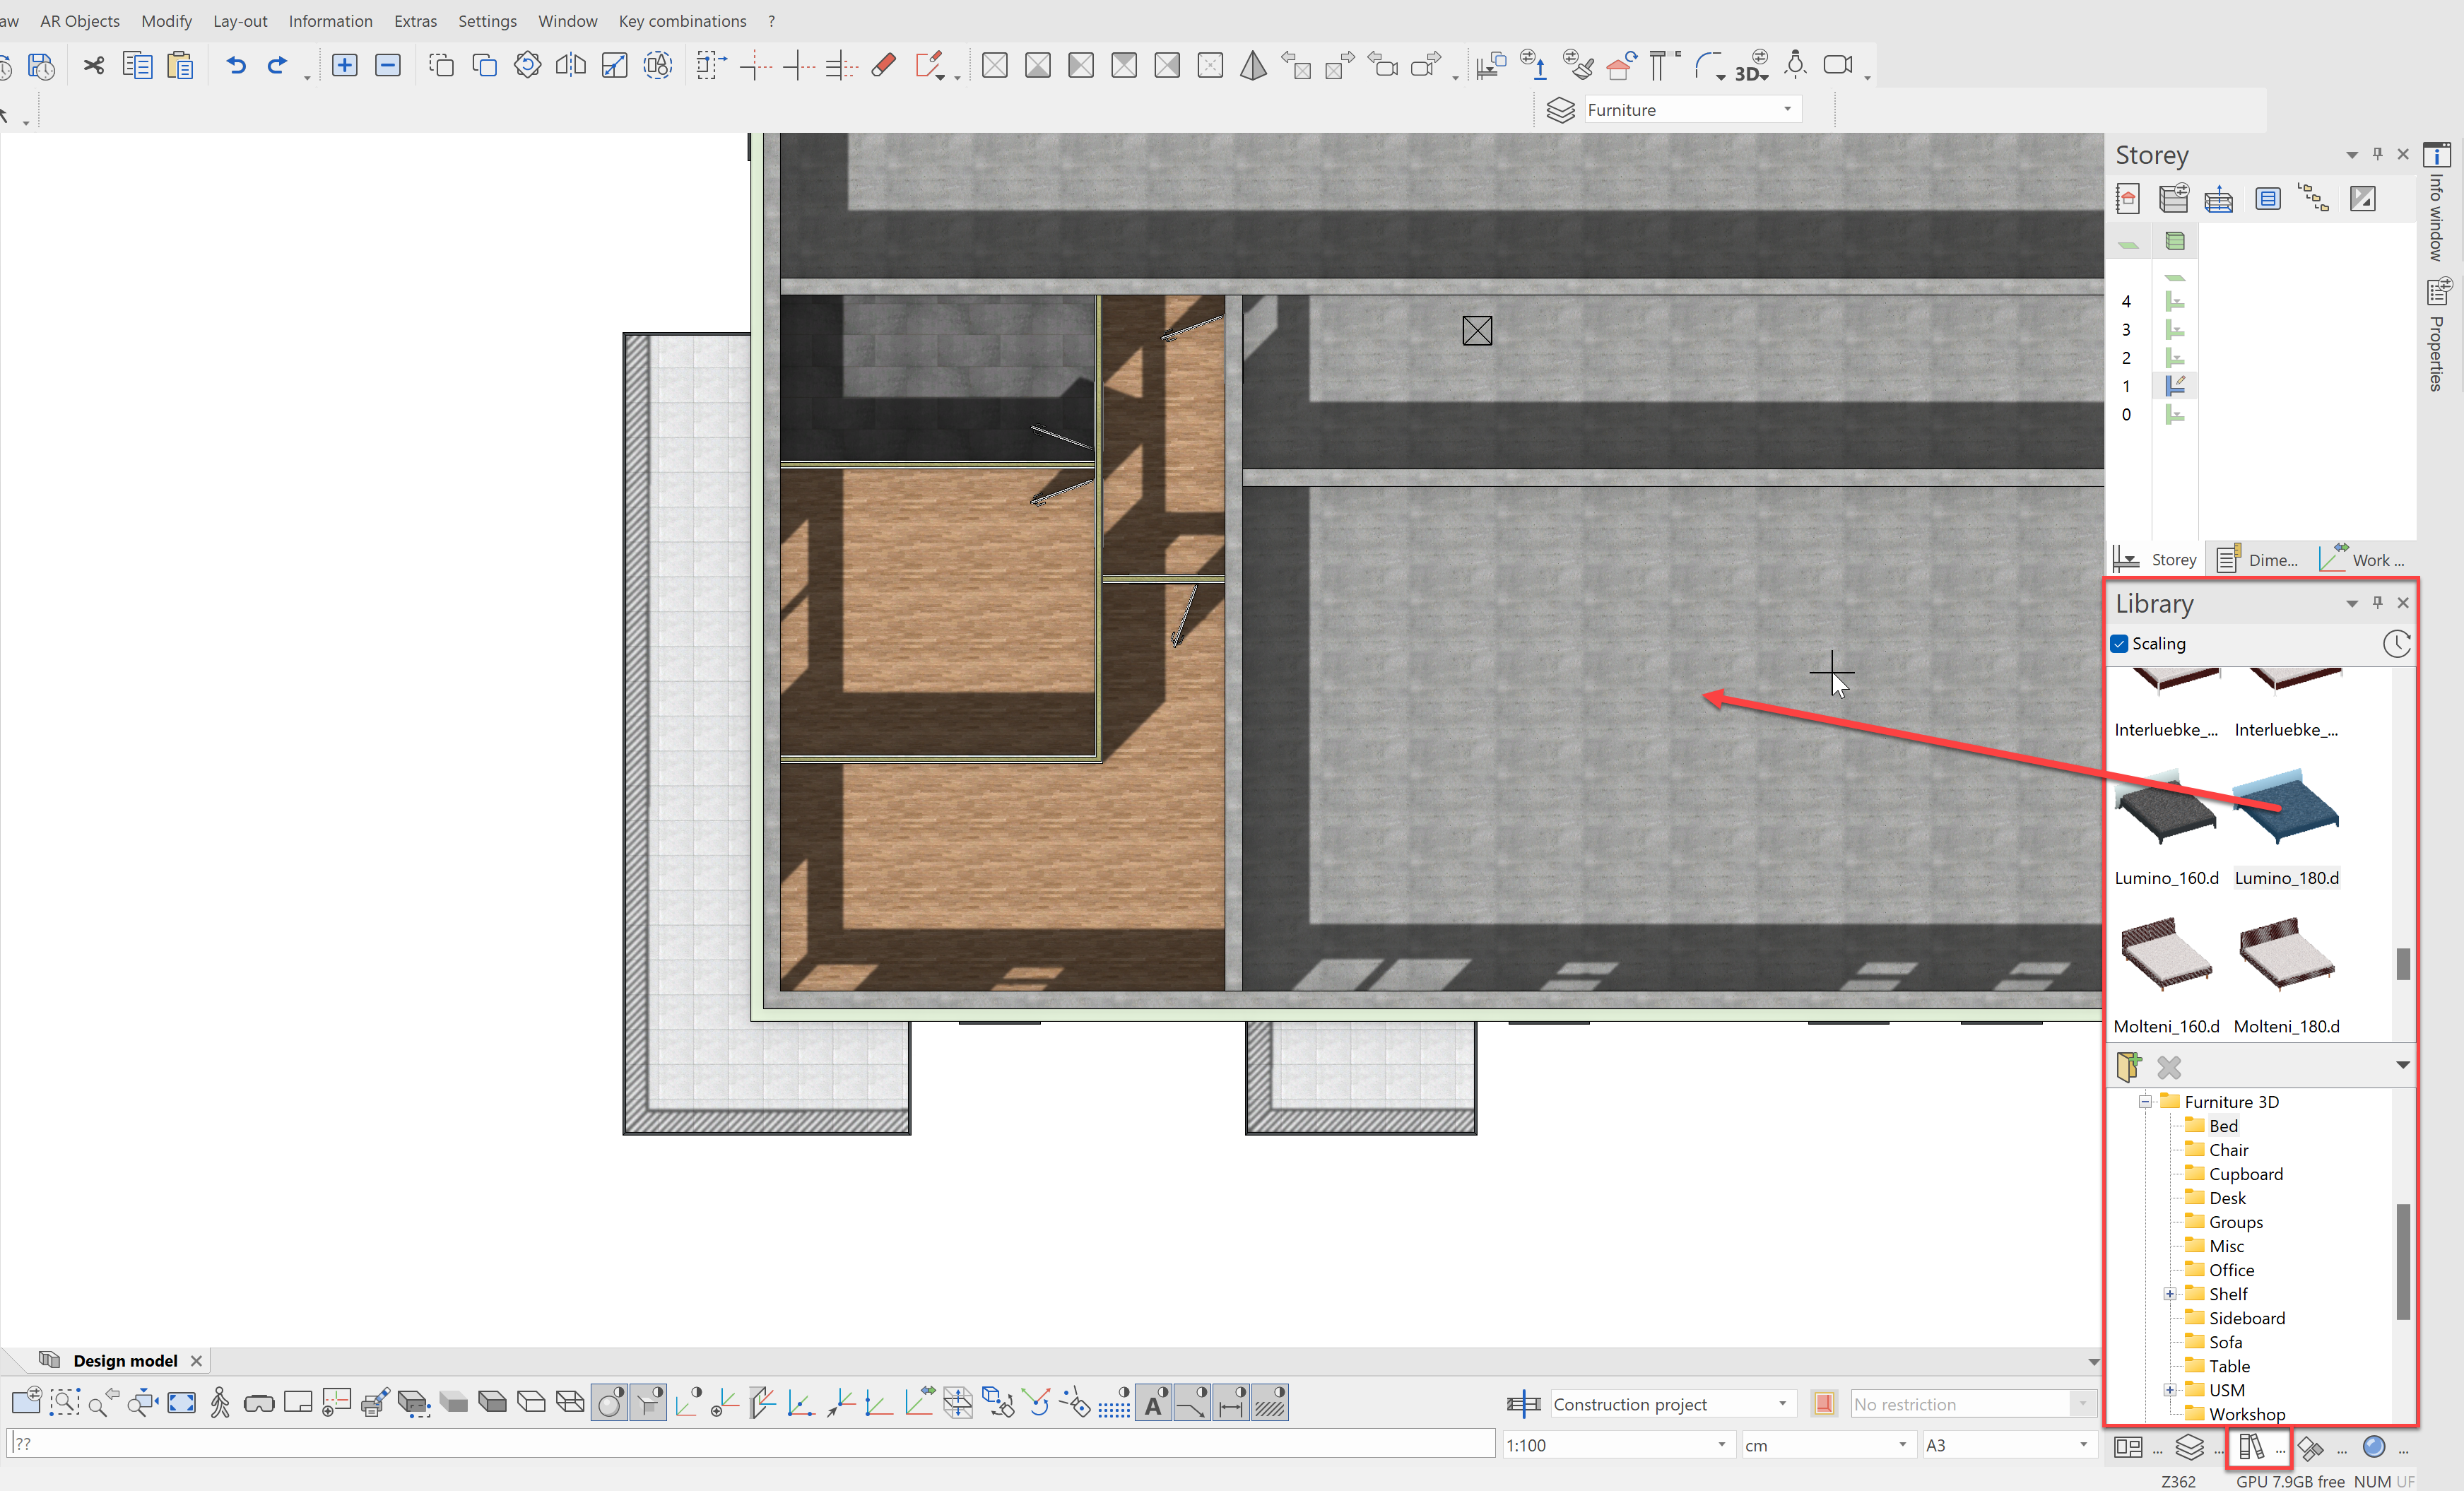Open the Modify menu
The image size is (2464, 1491).
pyautogui.click(x=166, y=21)
